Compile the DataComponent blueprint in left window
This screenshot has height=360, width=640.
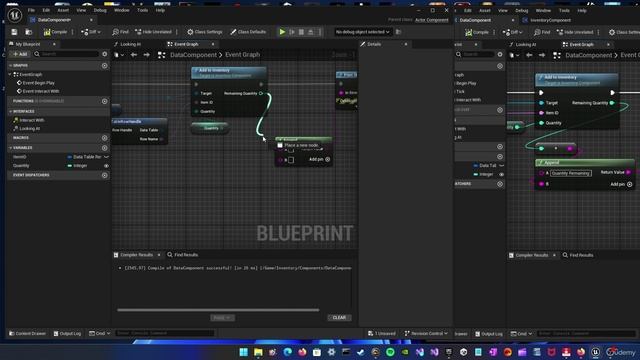pyautogui.click(x=56, y=32)
